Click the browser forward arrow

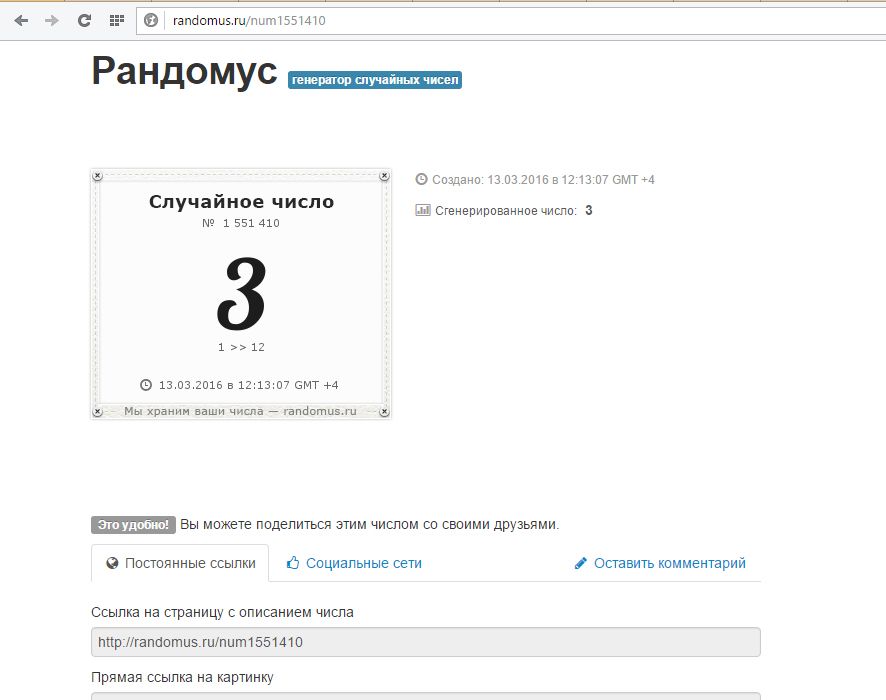click(x=52, y=20)
